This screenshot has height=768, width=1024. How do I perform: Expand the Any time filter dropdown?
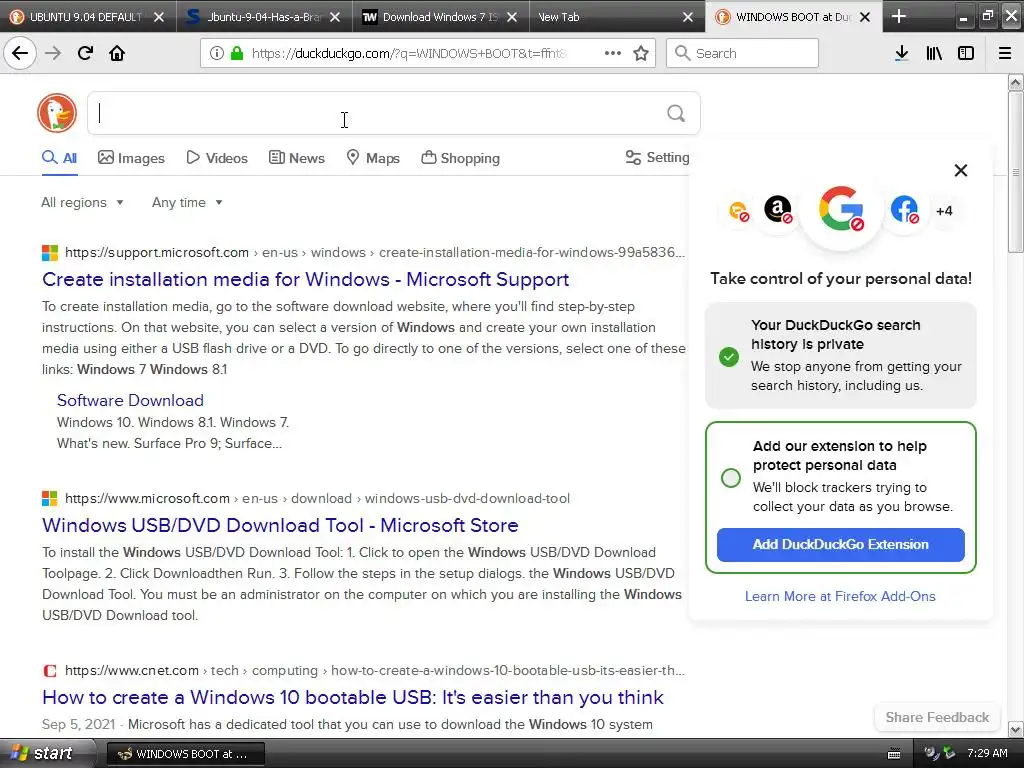click(187, 202)
